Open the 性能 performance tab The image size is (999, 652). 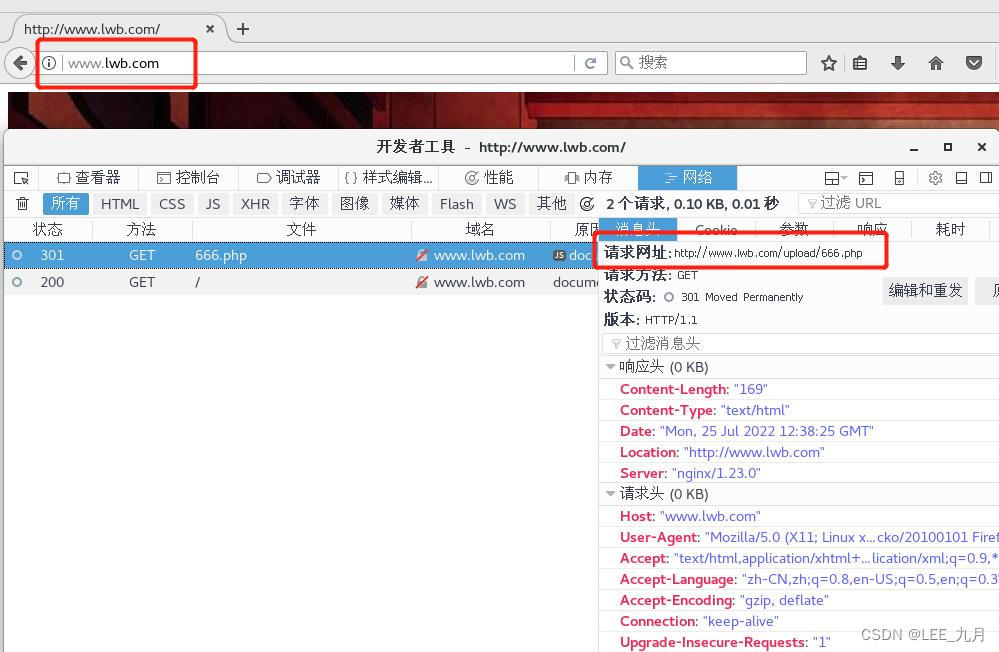[489, 177]
